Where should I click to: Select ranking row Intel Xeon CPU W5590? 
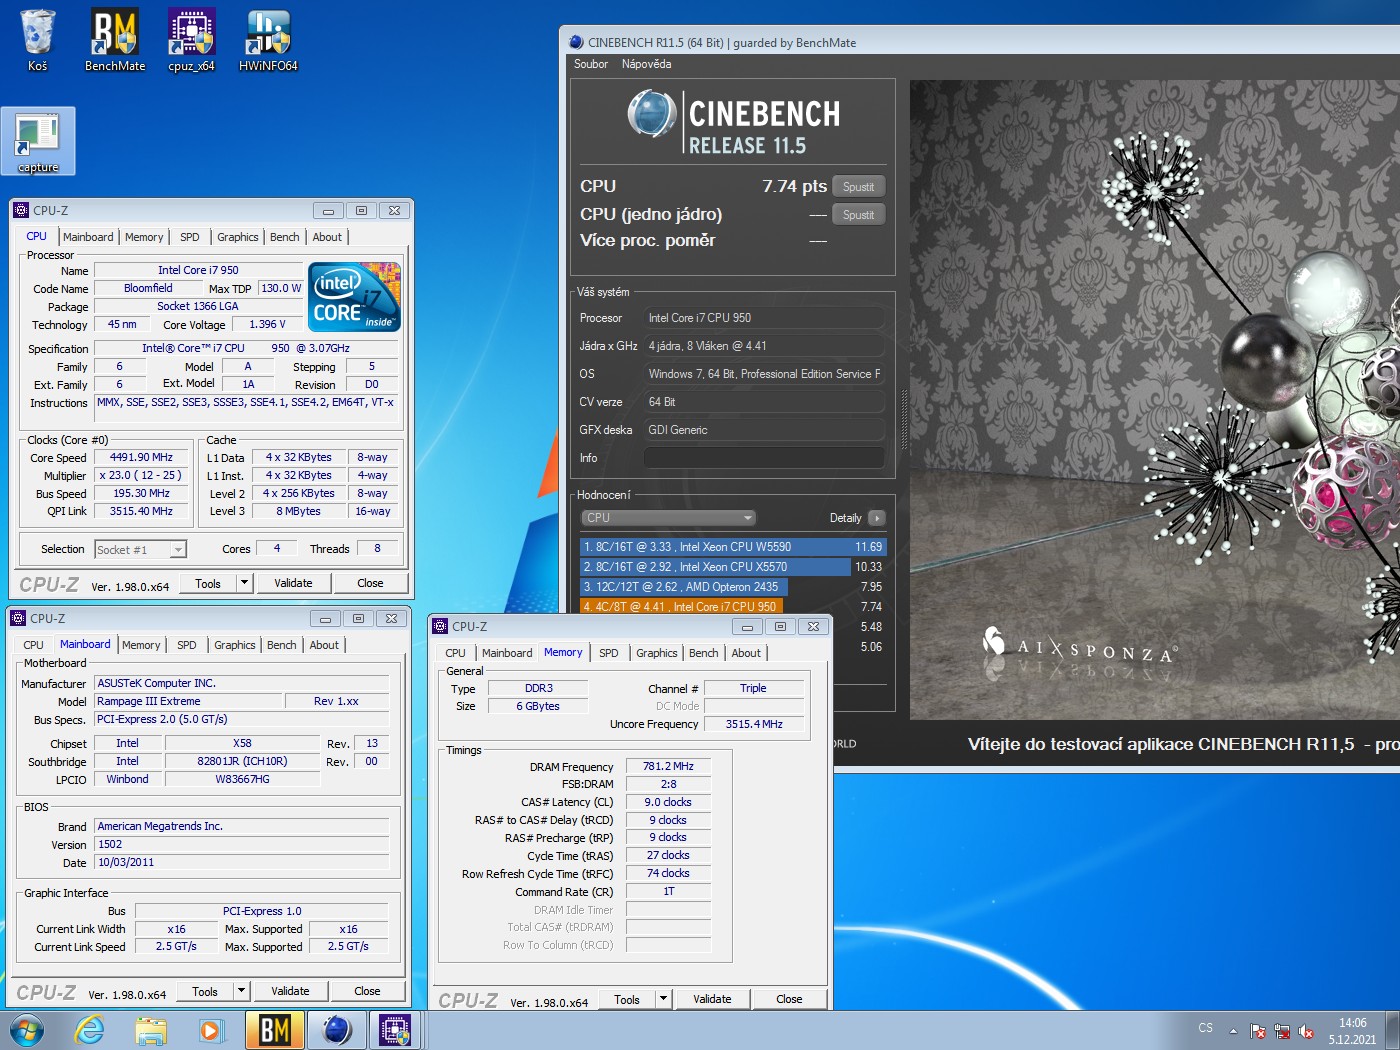coord(732,547)
